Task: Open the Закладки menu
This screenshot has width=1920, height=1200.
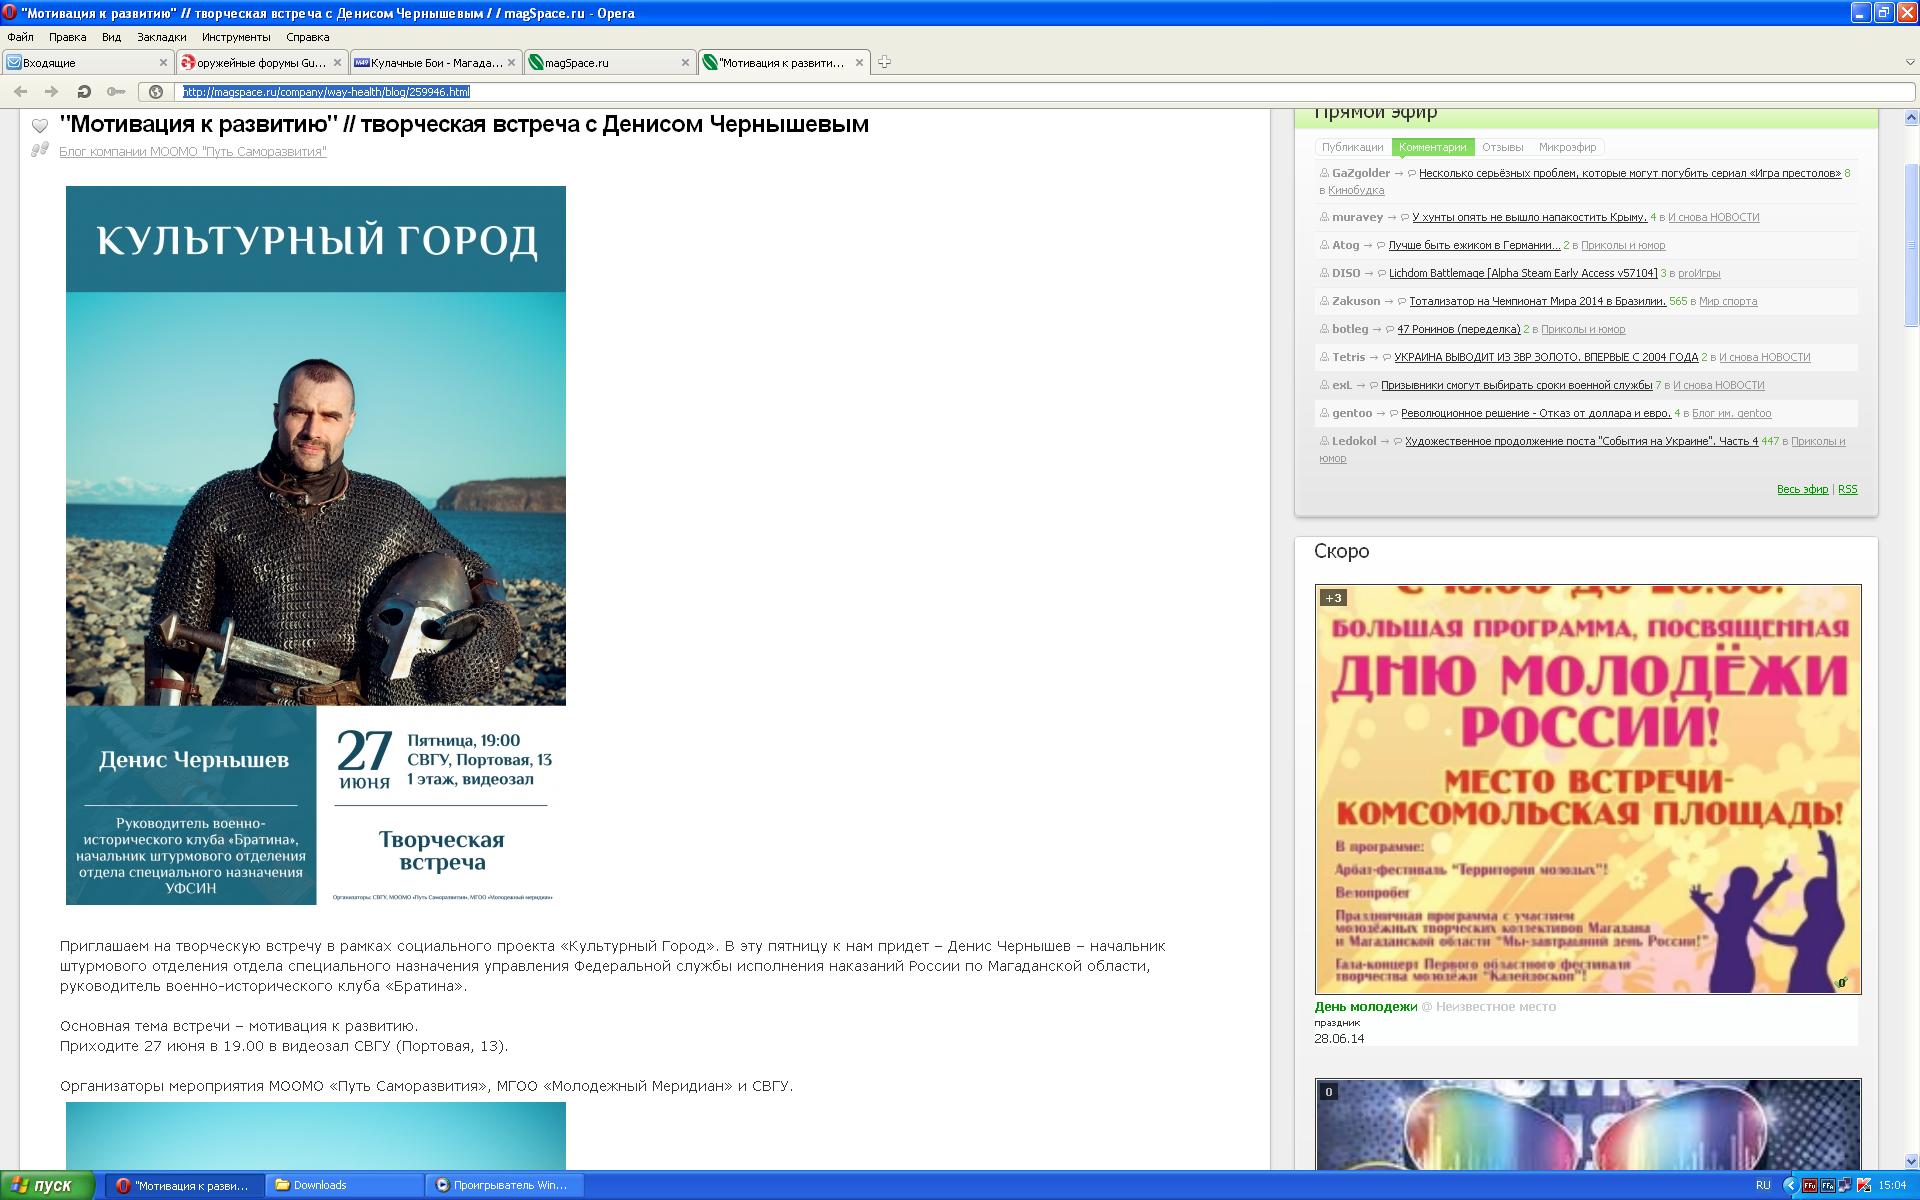Action: tap(161, 37)
